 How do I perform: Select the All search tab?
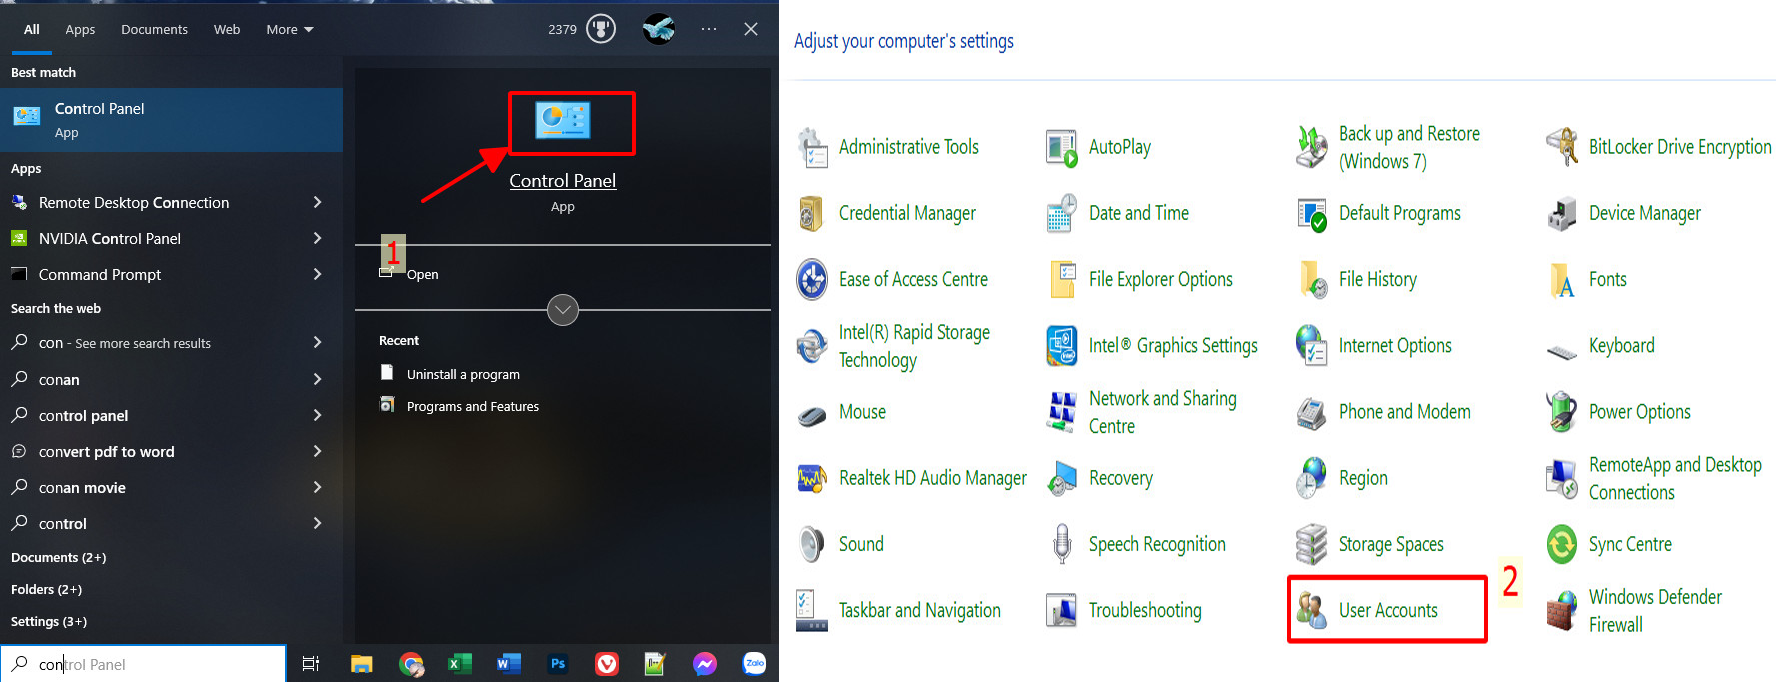pyautogui.click(x=32, y=30)
